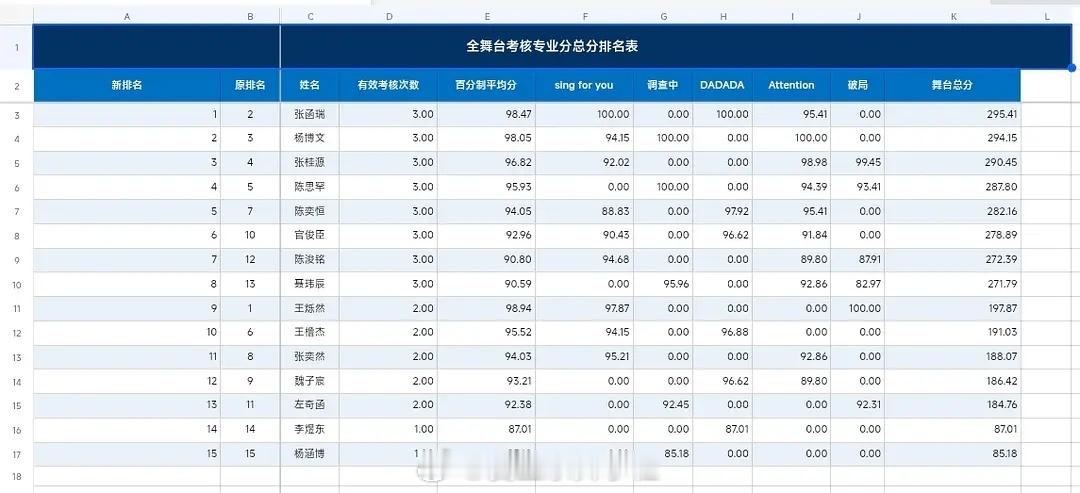Viewport: 1080px width, 493px height.
Task: Select column L by its letter header
Action: [x=1047, y=17]
